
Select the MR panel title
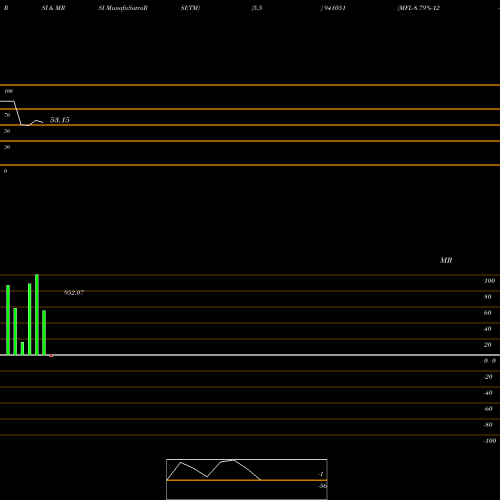446,260
